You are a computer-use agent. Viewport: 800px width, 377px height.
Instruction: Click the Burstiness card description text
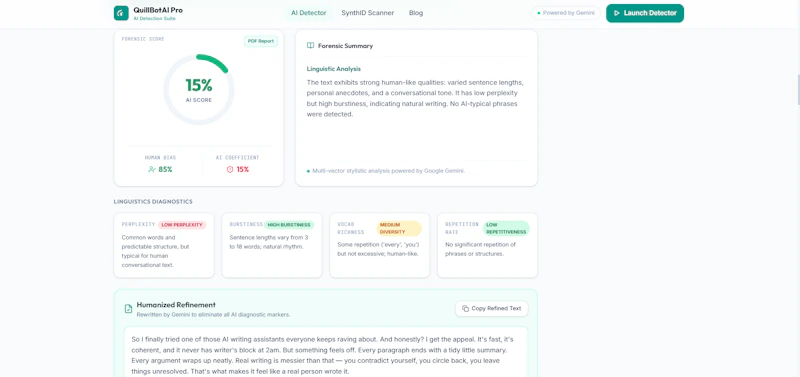pyautogui.click(x=268, y=242)
